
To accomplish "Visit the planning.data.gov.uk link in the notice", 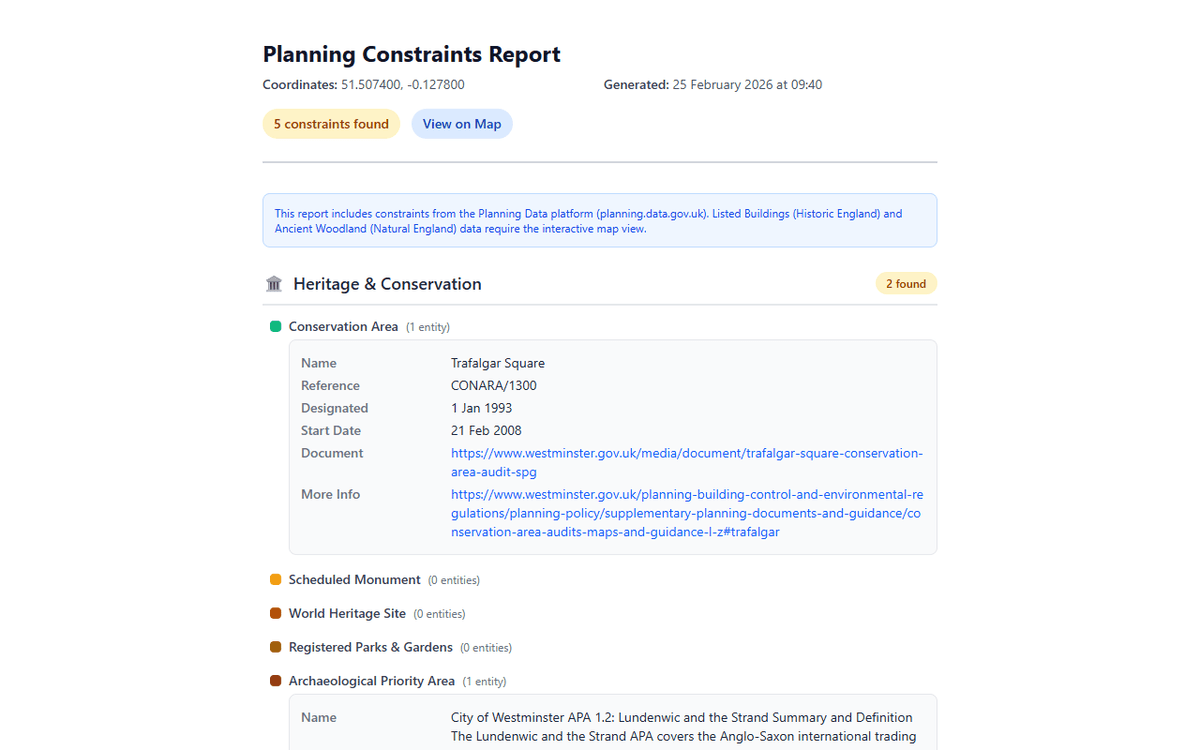I will [x=651, y=213].
